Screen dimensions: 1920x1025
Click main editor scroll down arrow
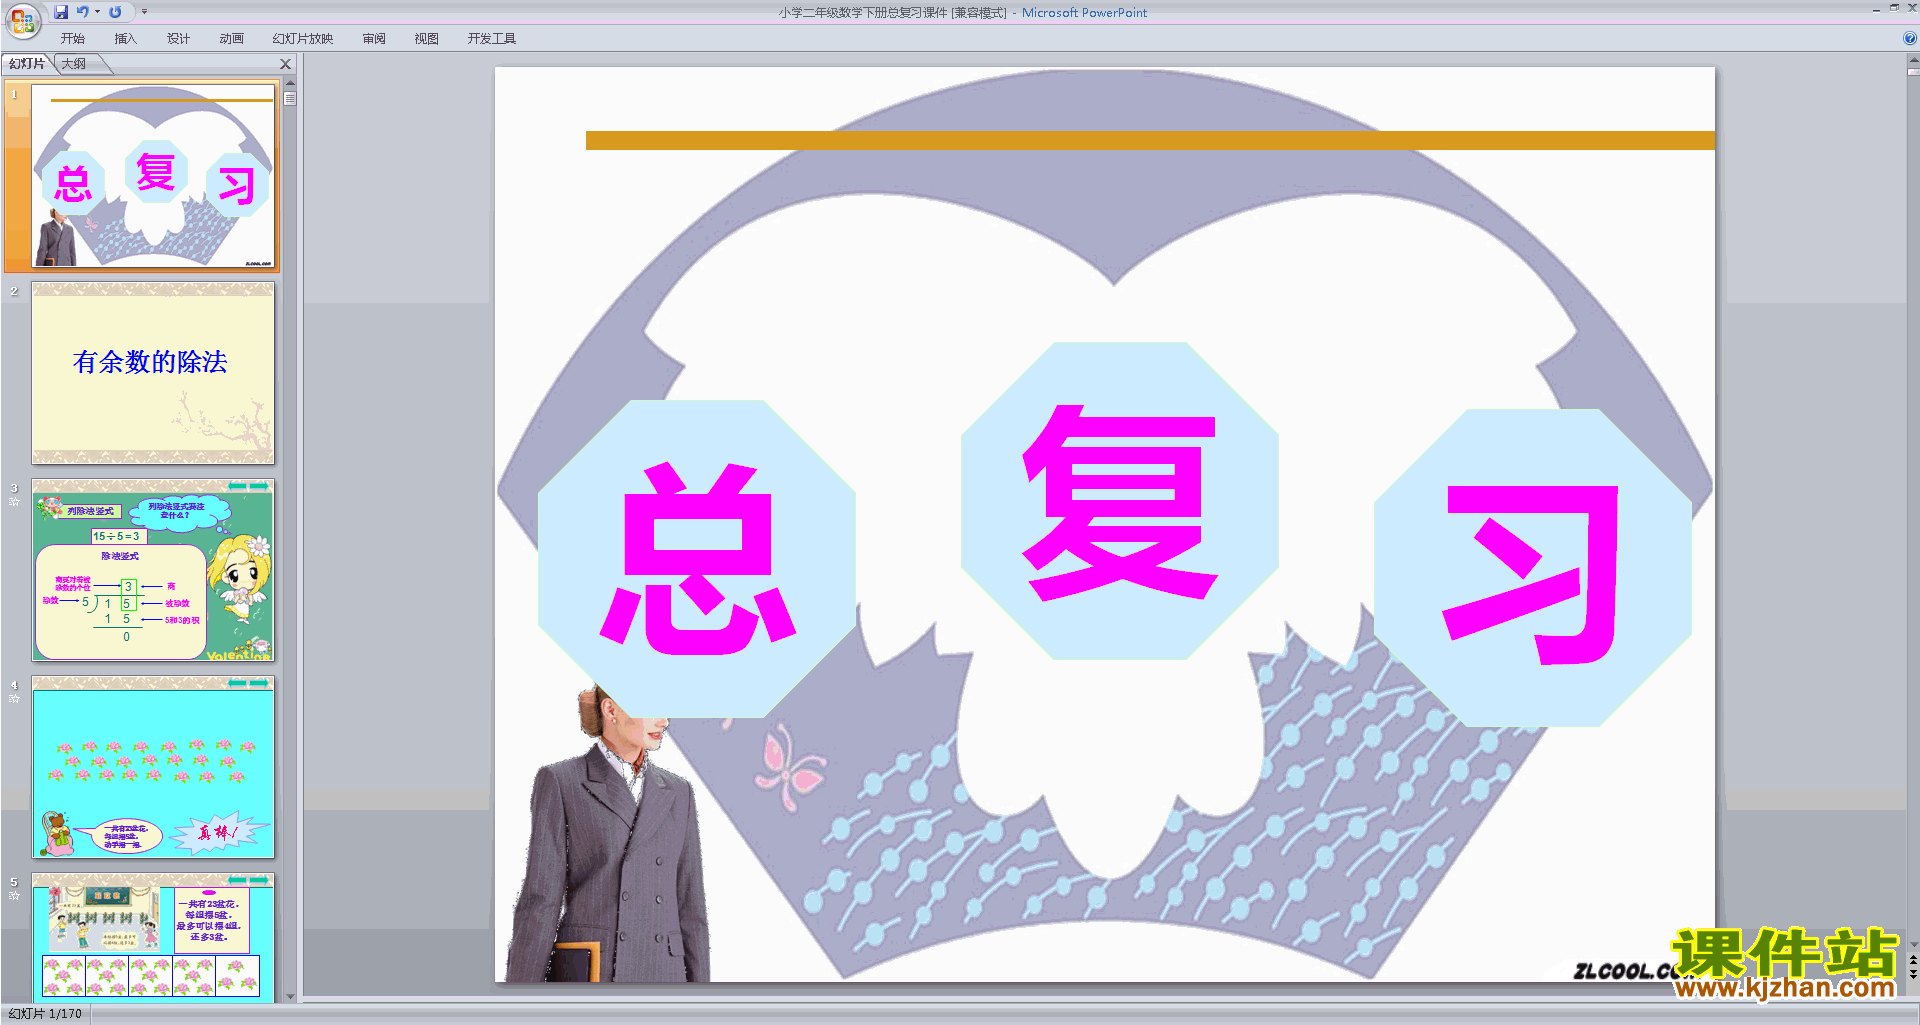[1913, 943]
